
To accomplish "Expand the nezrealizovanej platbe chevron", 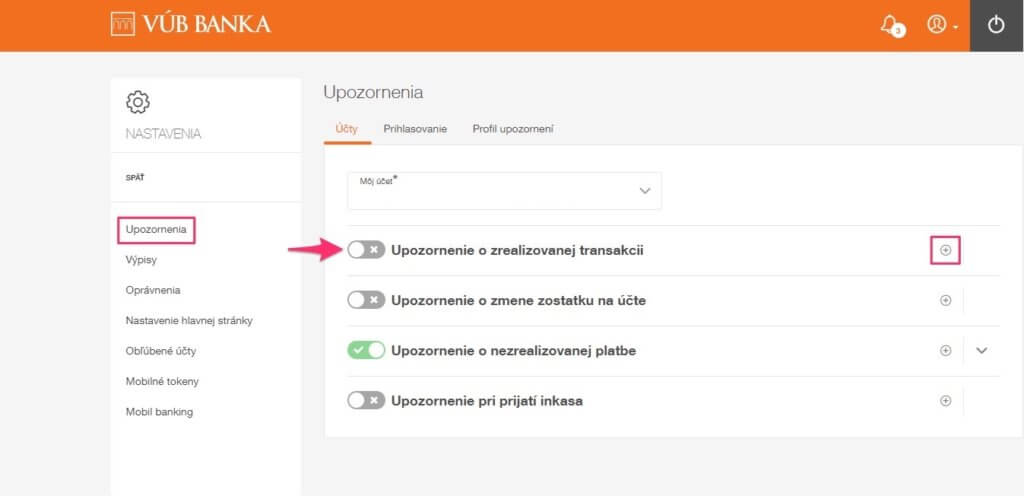I will (982, 350).
